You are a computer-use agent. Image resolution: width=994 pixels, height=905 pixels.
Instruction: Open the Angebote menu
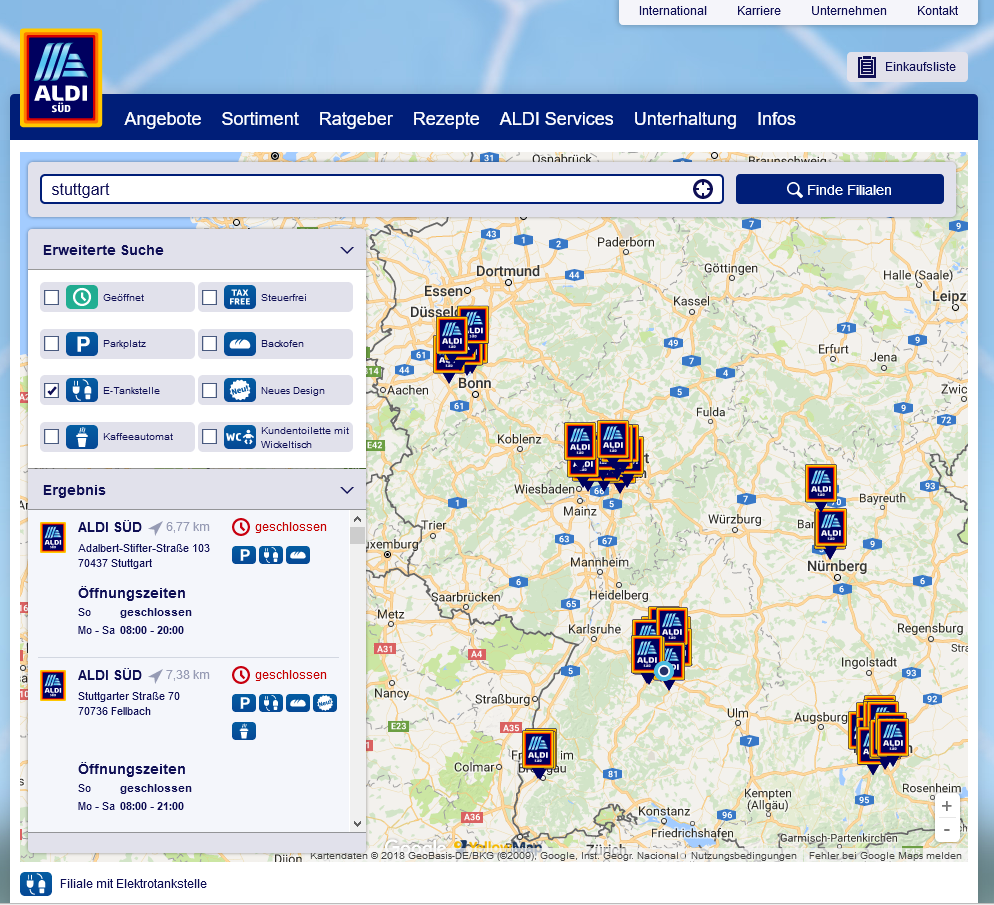tap(162, 119)
